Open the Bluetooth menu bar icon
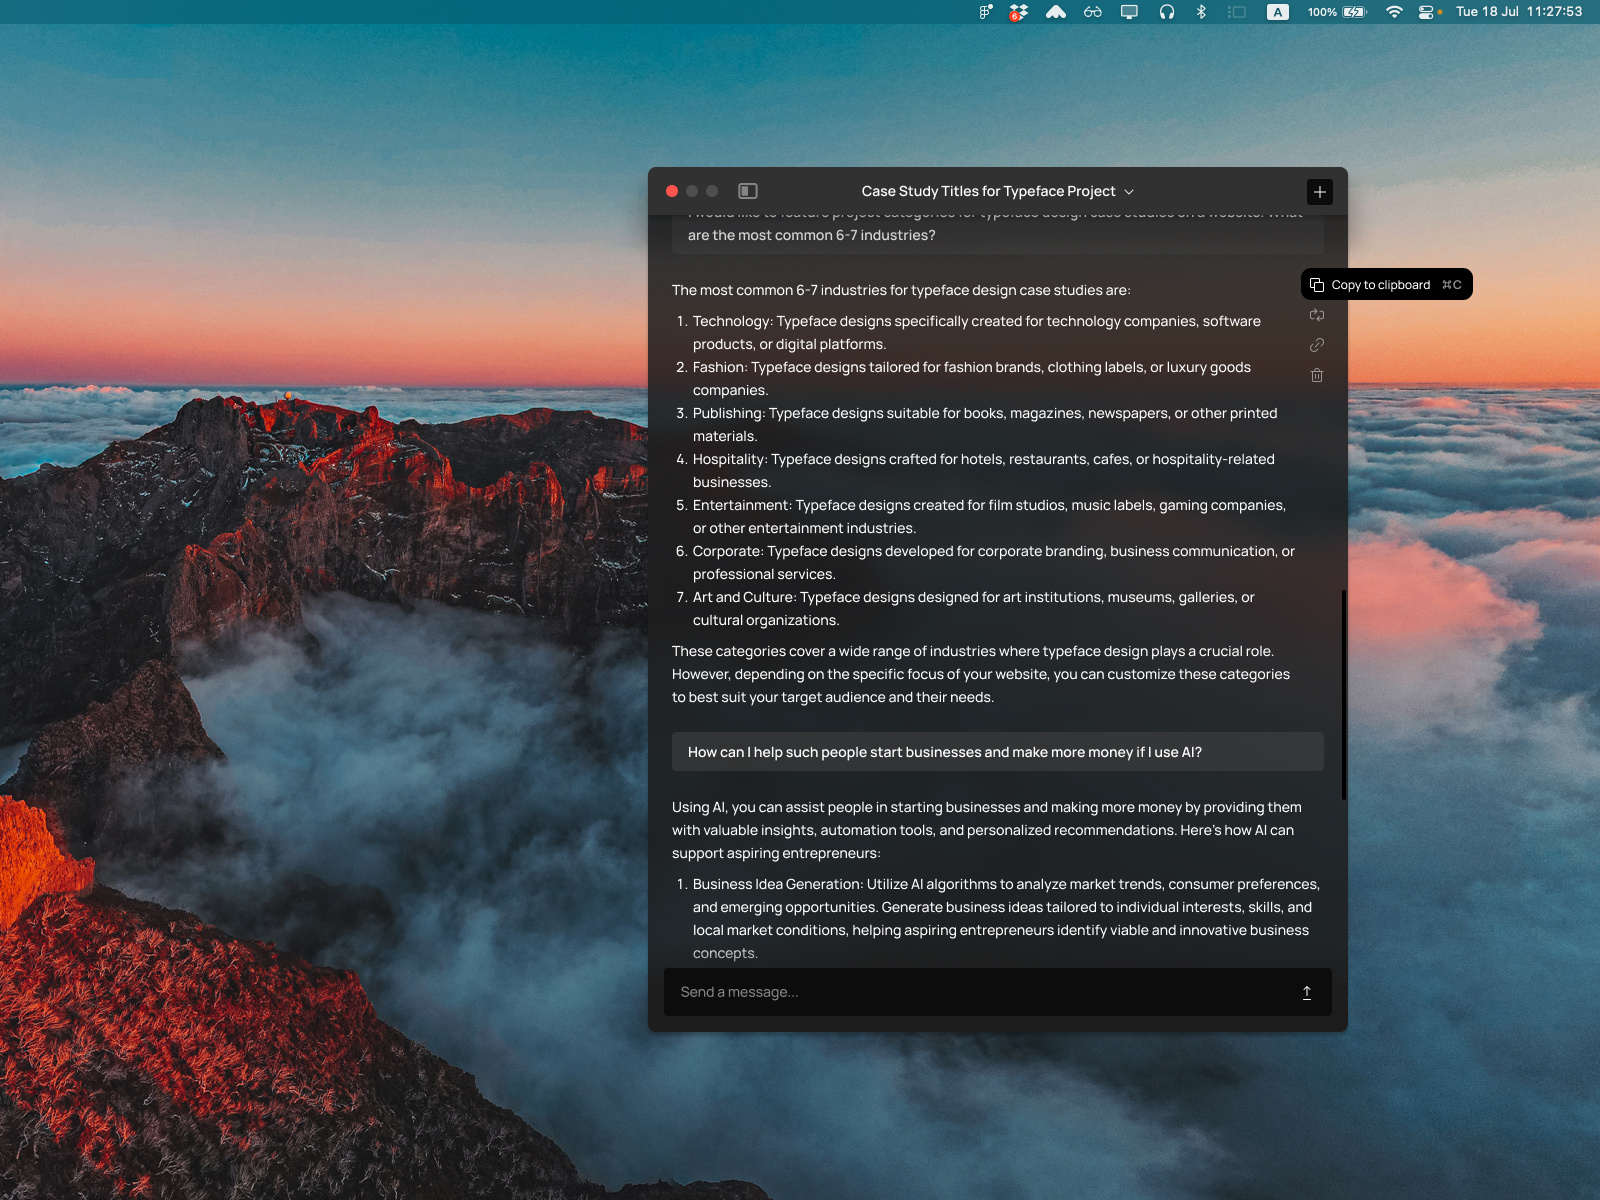Screen dimensions: 1600x1200 click(1201, 12)
